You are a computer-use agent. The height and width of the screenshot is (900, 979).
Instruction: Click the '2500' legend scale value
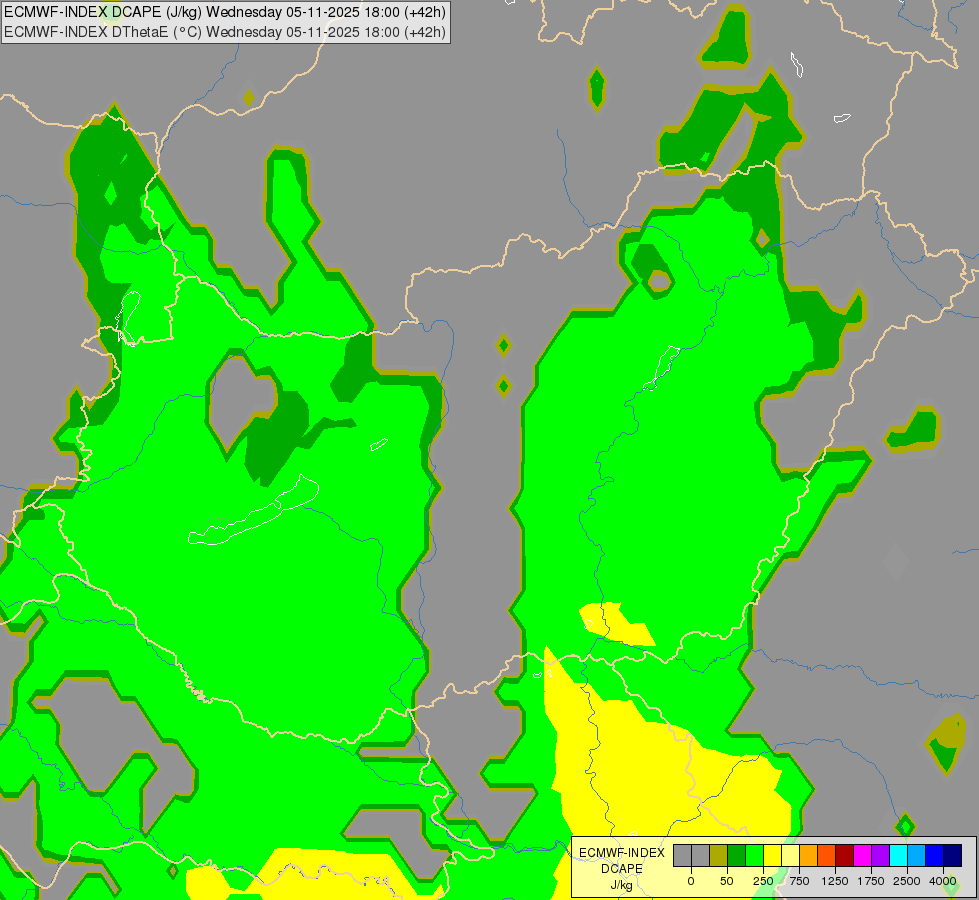pyautogui.click(x=907, y=881)
